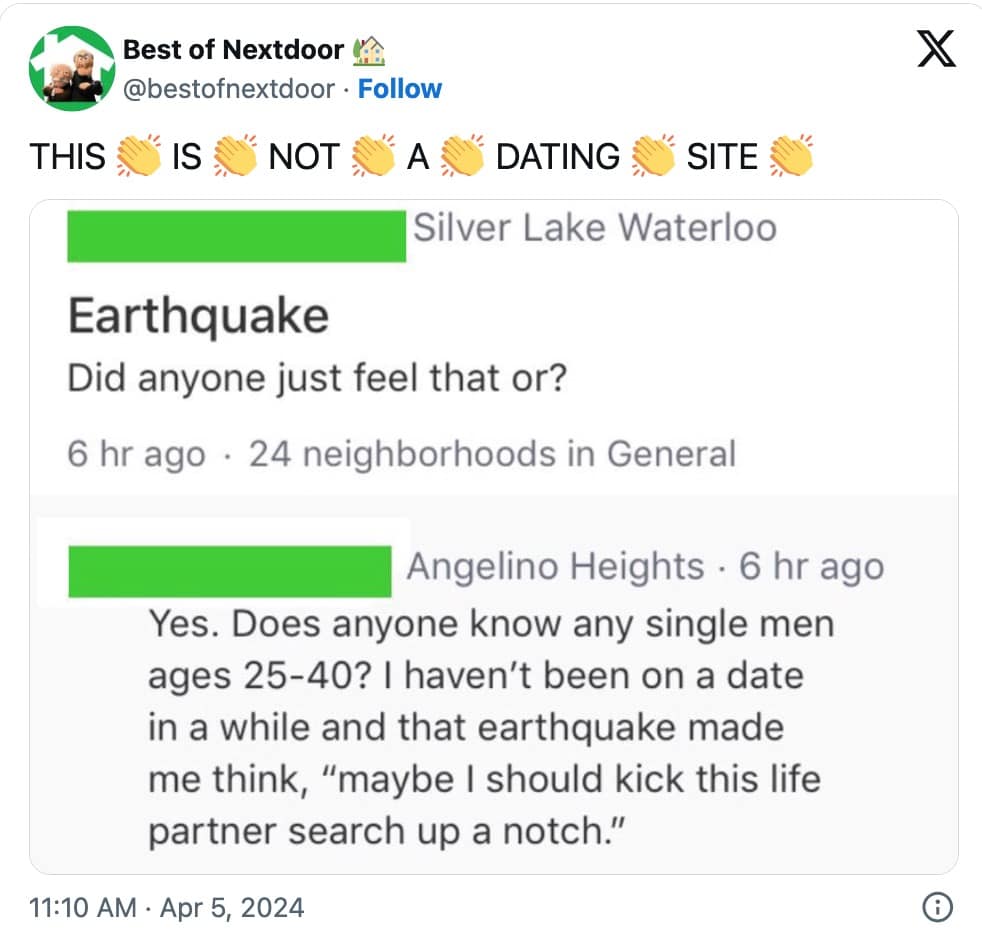Click the clap emoji right after "IS"
982x940 pixels.
[235, 157]
